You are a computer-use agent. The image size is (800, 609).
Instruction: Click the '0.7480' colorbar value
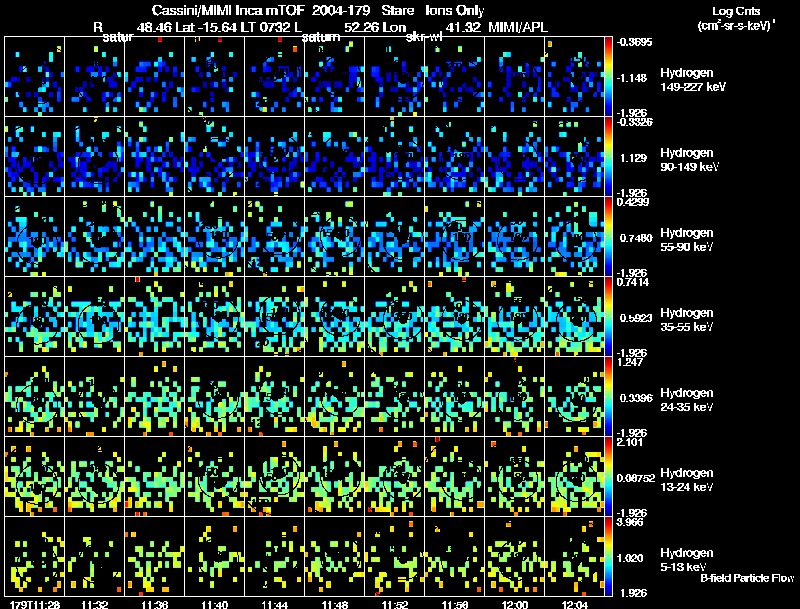636,238
